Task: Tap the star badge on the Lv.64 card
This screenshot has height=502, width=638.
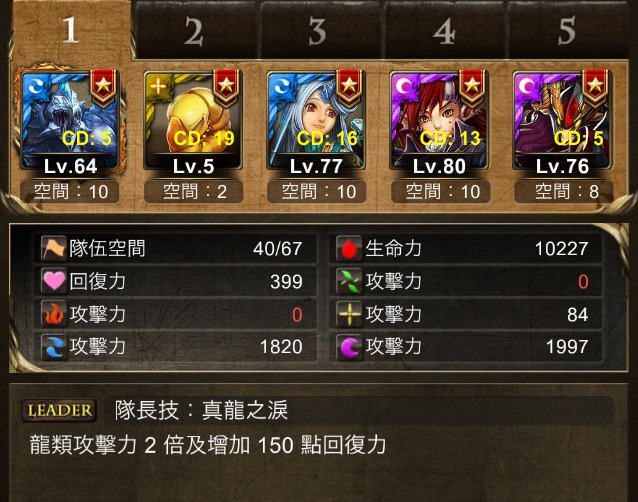Action: tap(103, 87)
